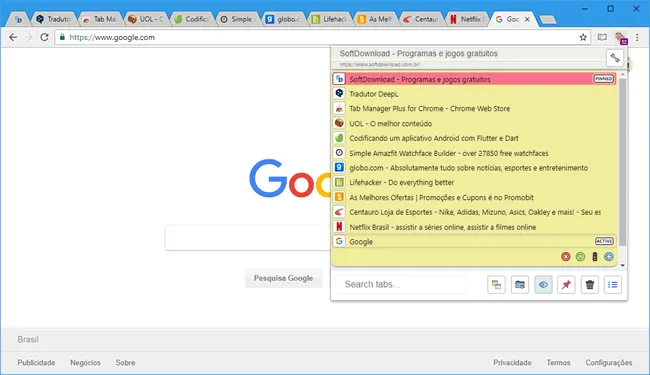The image size is (650, 375).
Task: Click the Pesquisa Google button
Action: [284, 278]
